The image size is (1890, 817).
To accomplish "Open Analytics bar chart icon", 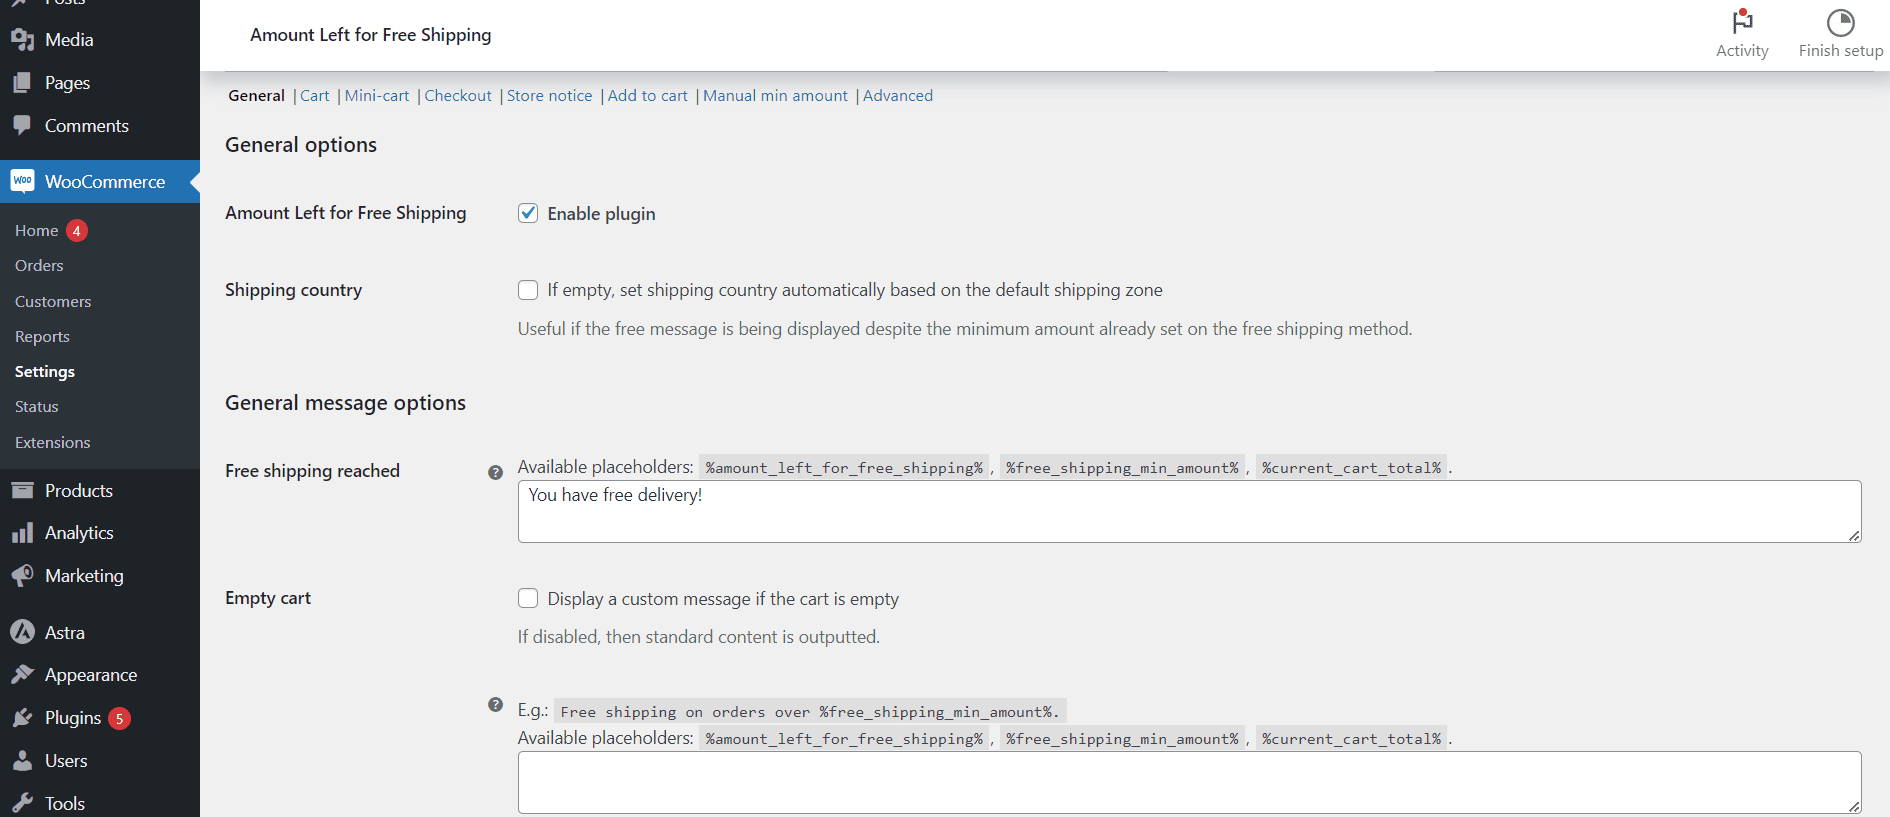I will pyautogui.click(x=22, y=533).
